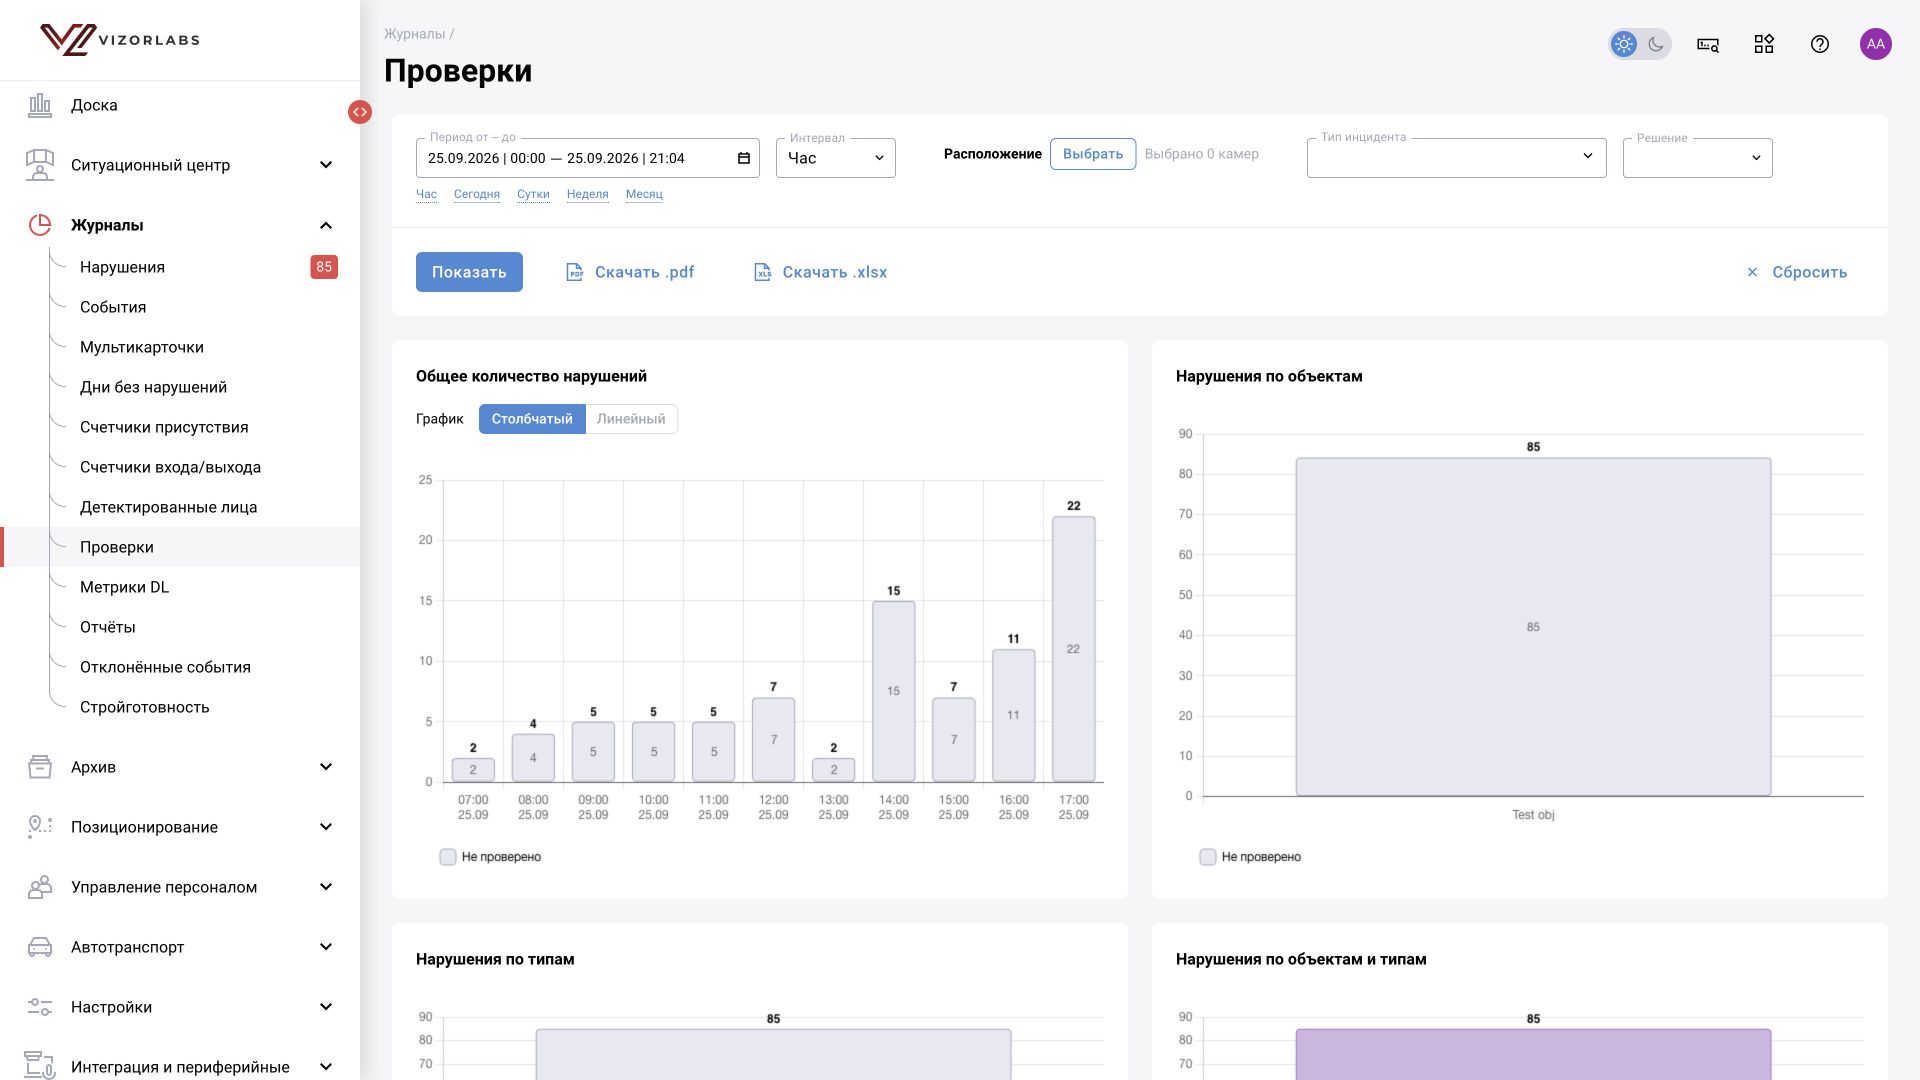
Task: Open the Решение dropdown
Action: coord(1698,158)
